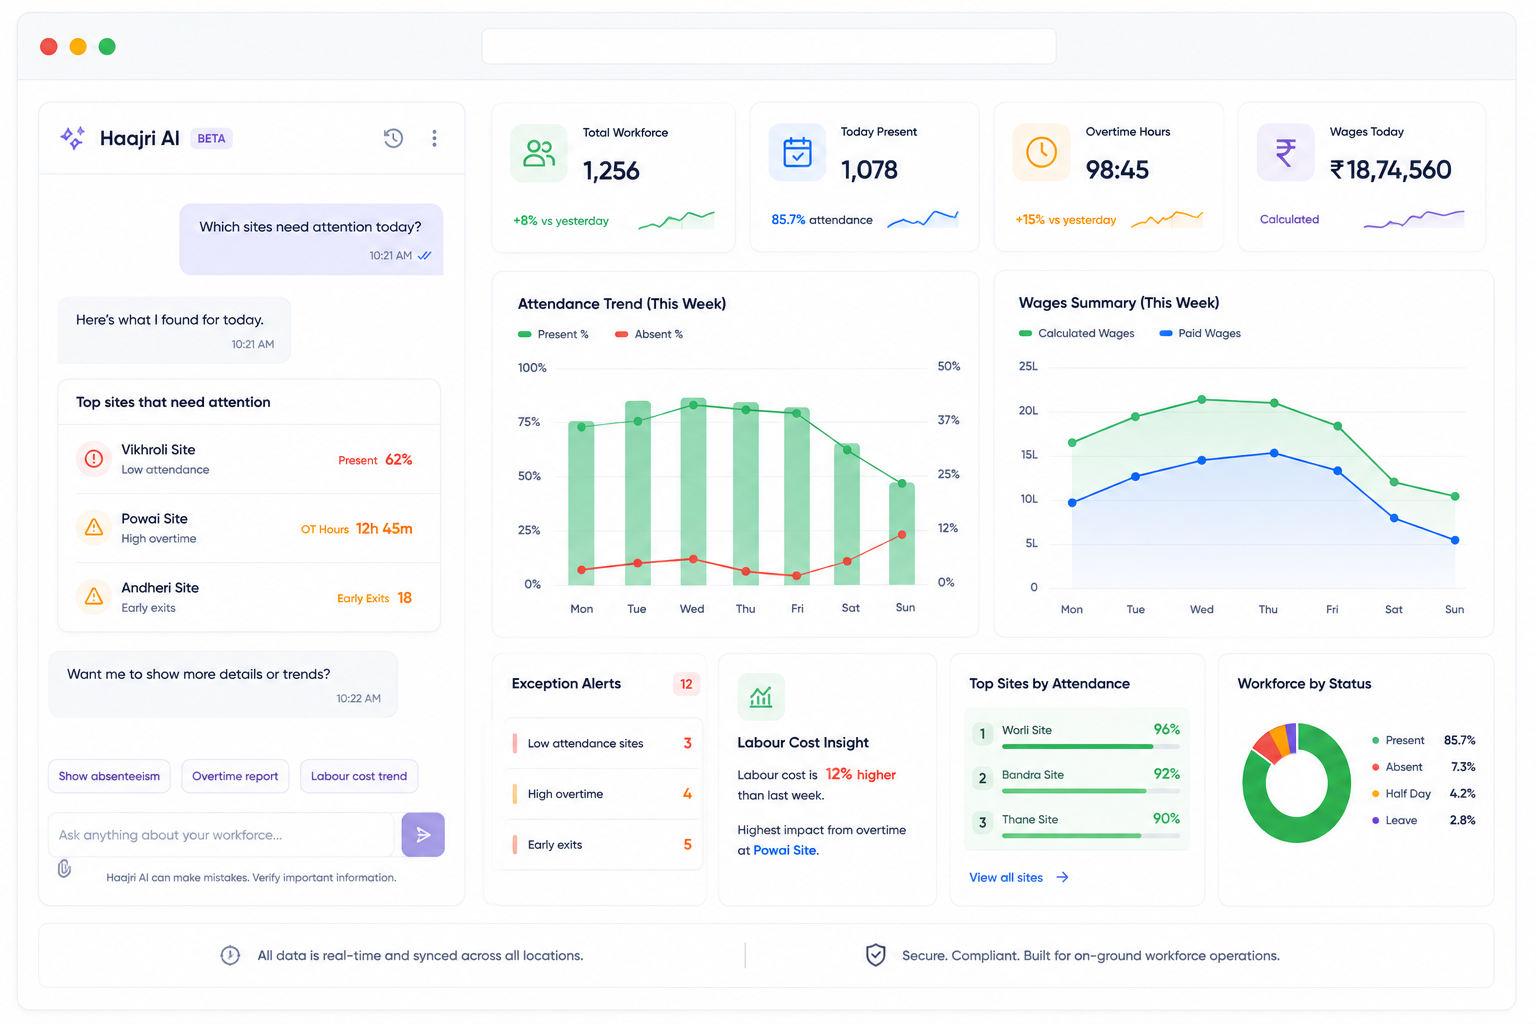Screen dimensions: 1536x1024
Task: Open Early exits alert row
Action: pyautogui.click(x=603, y=844)
